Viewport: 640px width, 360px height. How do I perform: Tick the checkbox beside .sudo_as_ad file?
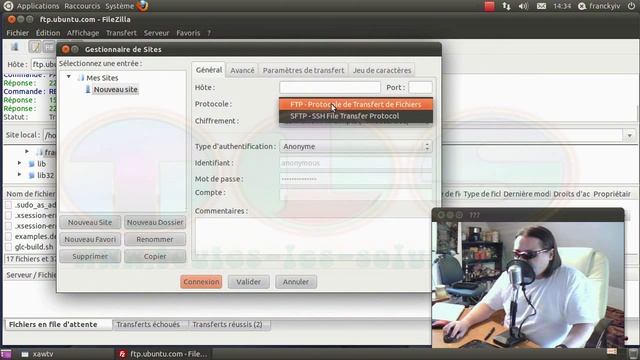[9, 205]
